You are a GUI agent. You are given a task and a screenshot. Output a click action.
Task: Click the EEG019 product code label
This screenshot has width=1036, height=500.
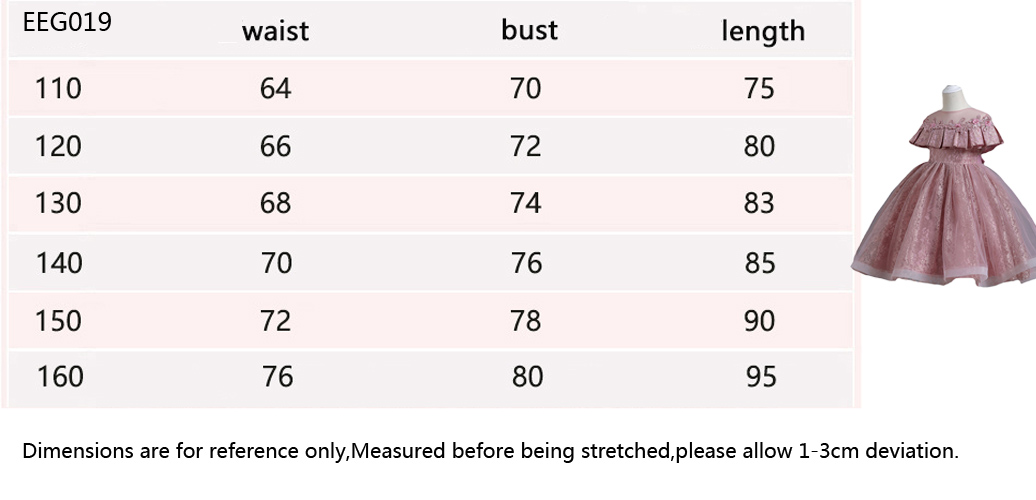66,23
